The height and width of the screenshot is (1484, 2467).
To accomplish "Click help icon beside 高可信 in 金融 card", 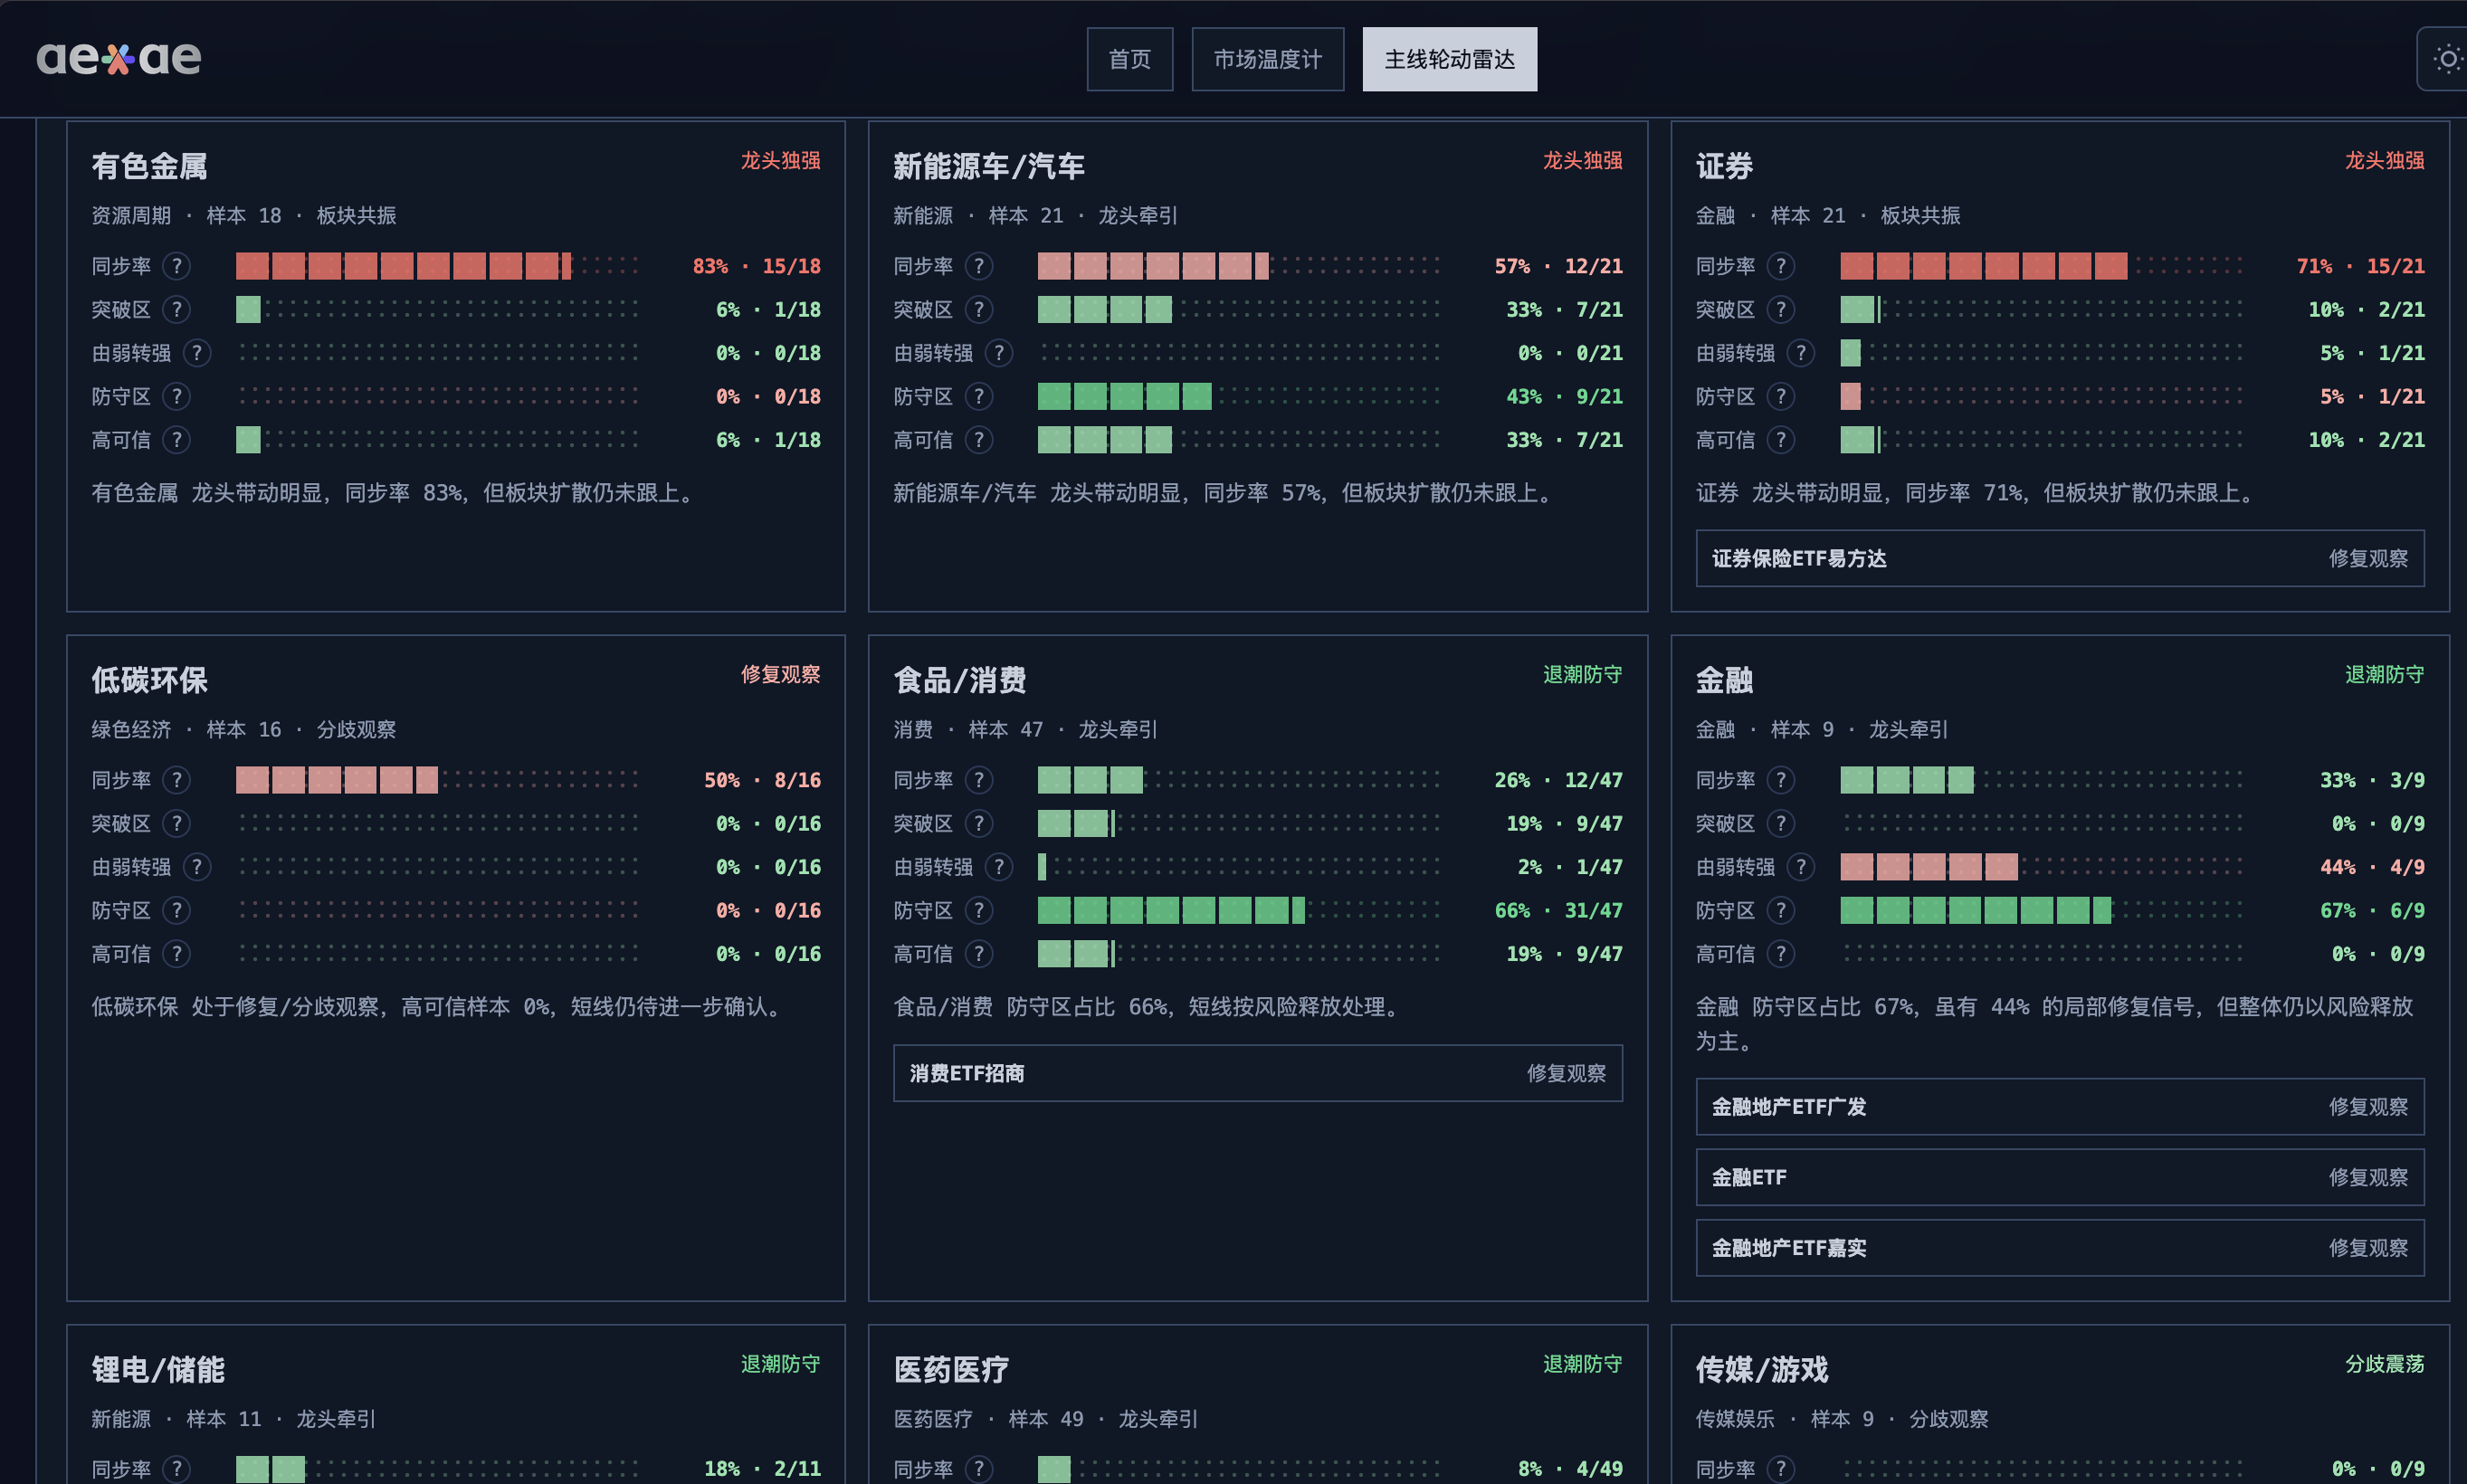I will [1781, 954].
